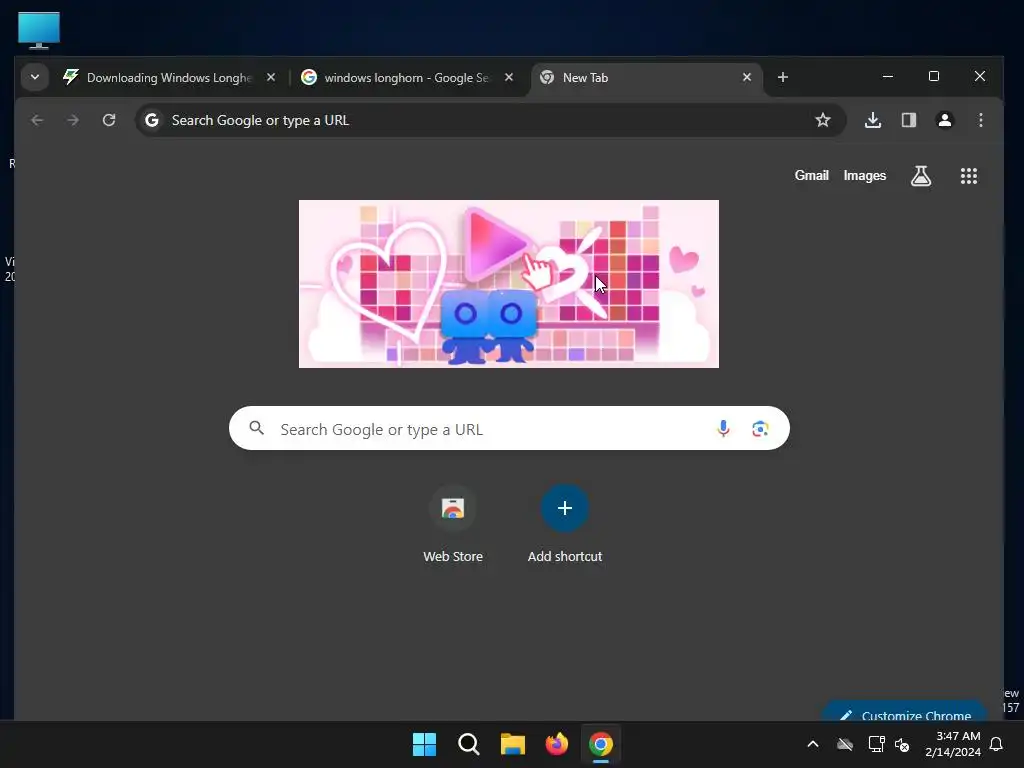The height and width of the screenshot is (768, 1024).
Task: Bookmark this tab with the star icon
Action: (823, 120)
